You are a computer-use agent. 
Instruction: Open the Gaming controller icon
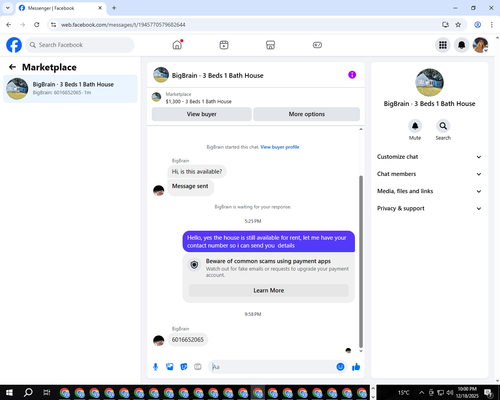coord(317,45)
